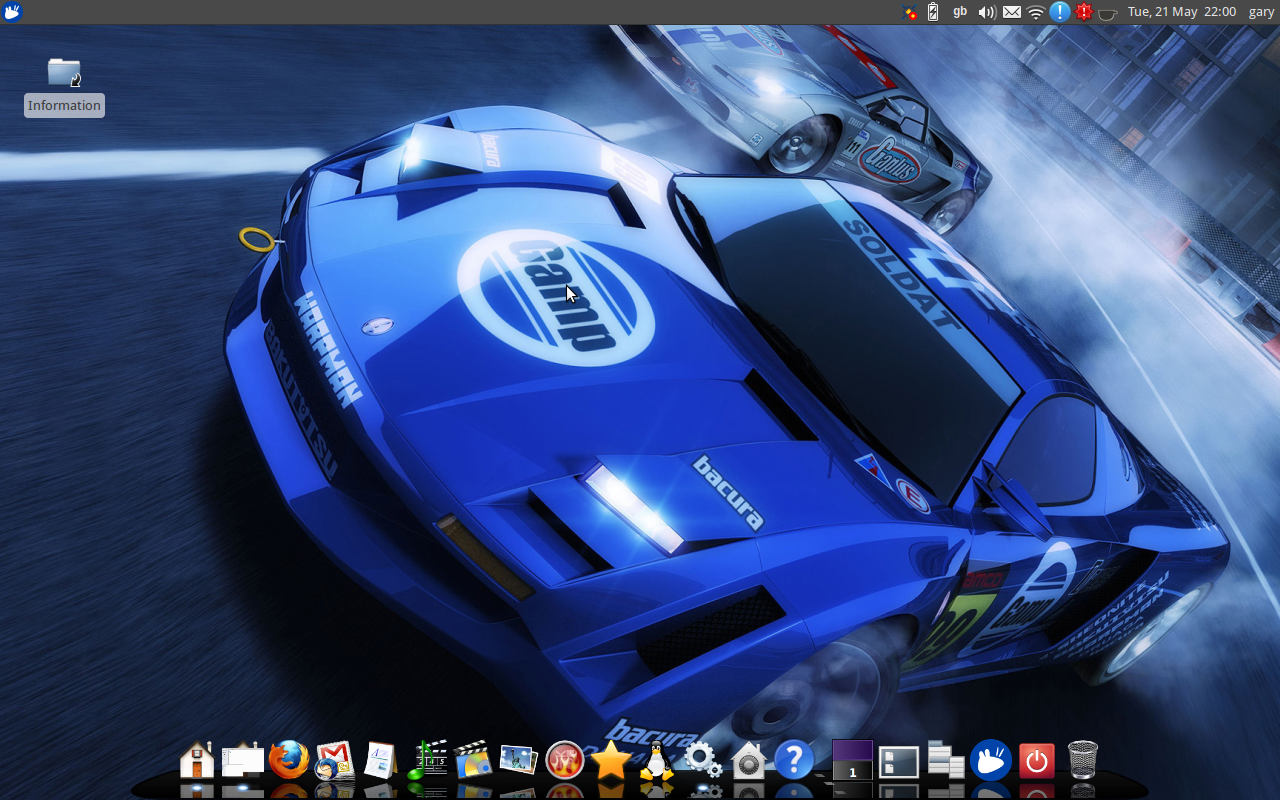This screenshot has width=1280, height=800.
Task: Click the coffee cup tray icon
Action: tap(1107, 13)
